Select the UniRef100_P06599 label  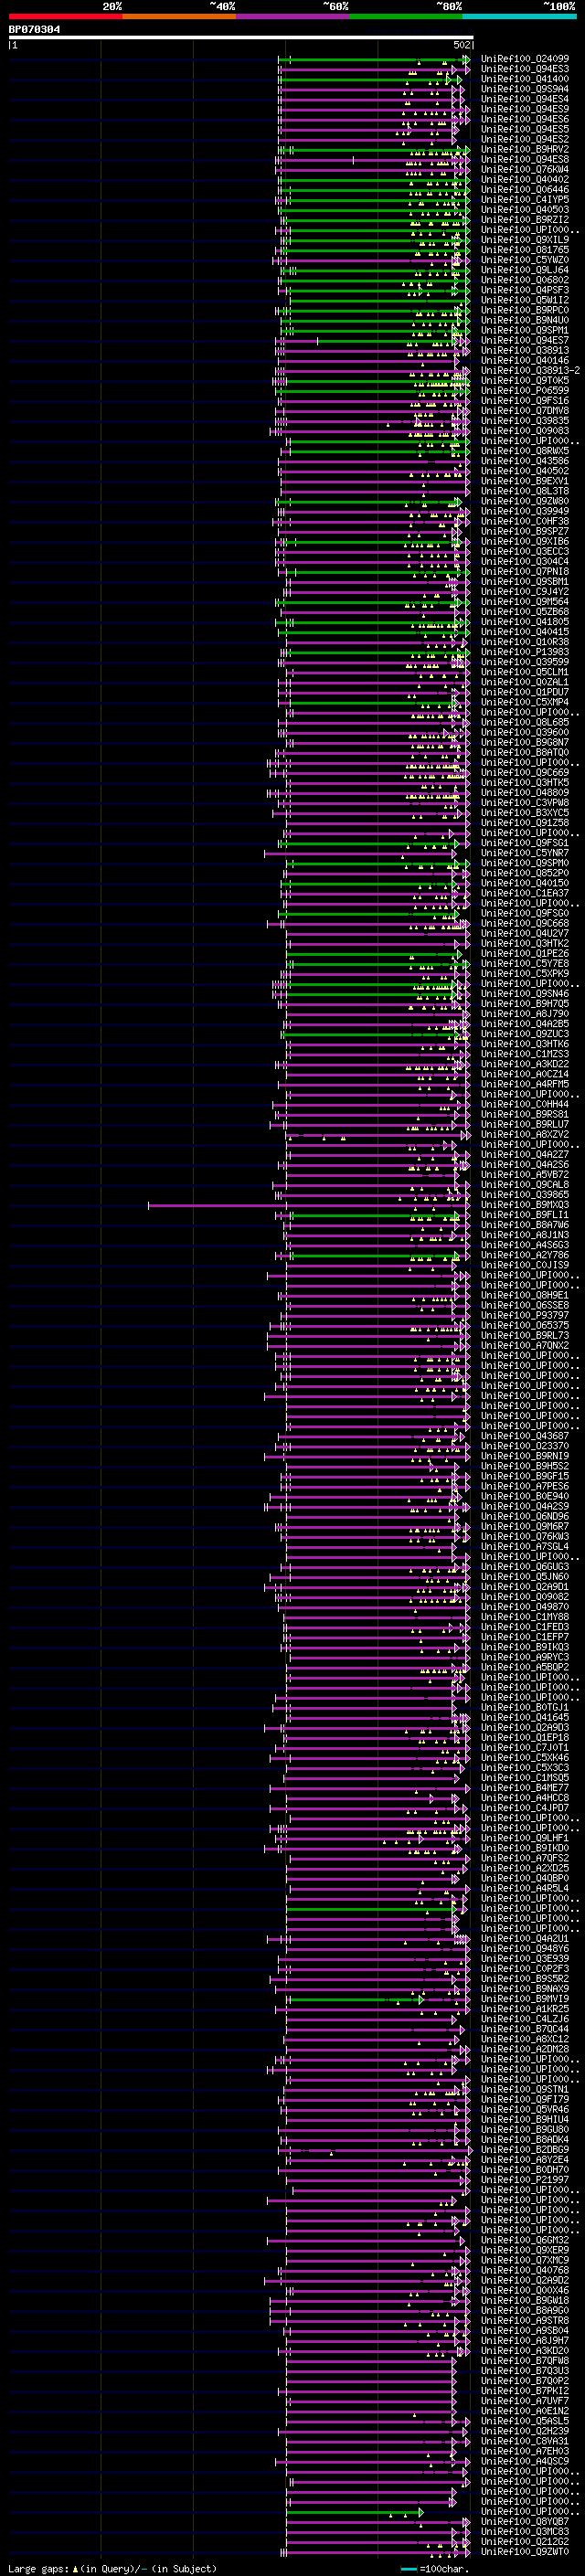point(525,391)
